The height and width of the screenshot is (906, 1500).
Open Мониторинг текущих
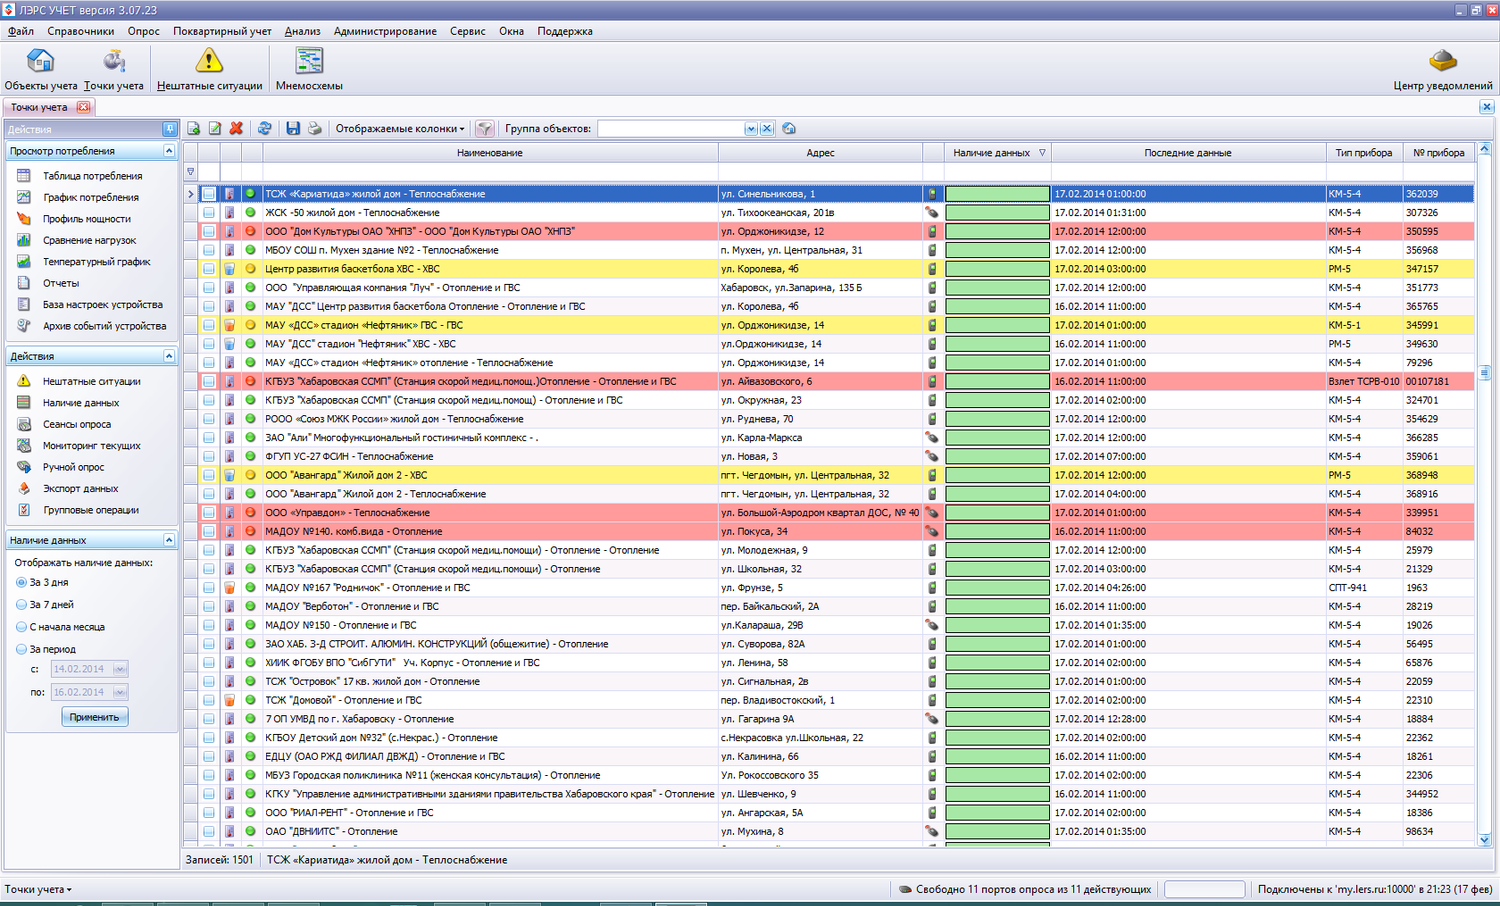click(x=91, y=446)
